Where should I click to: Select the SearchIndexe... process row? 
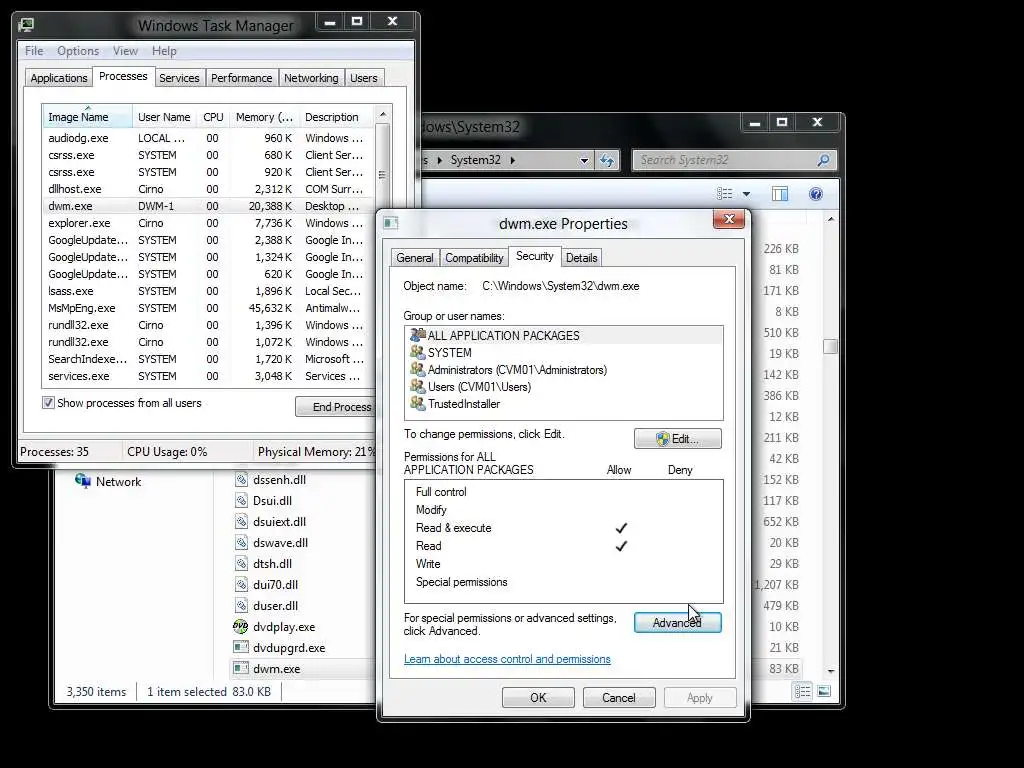coord(208,359)
